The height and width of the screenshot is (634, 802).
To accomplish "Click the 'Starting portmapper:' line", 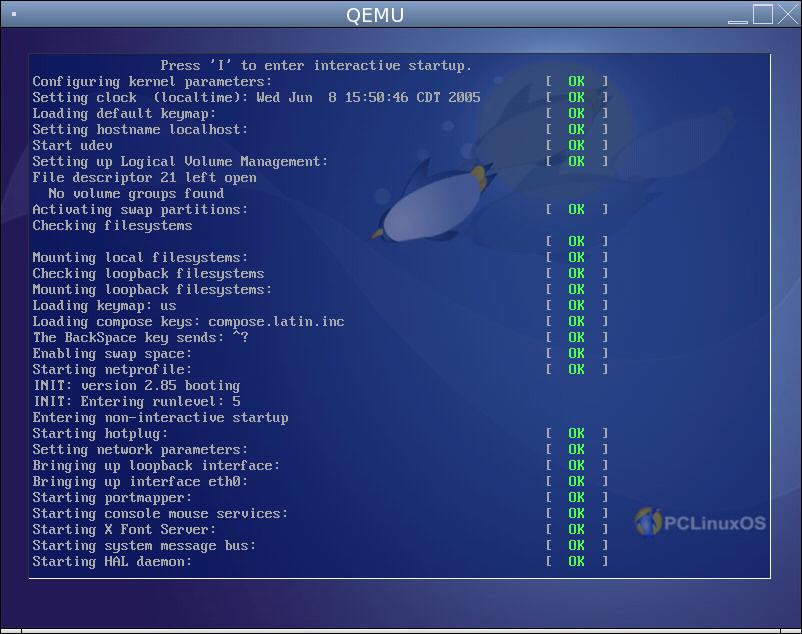I will click(112, 497).
